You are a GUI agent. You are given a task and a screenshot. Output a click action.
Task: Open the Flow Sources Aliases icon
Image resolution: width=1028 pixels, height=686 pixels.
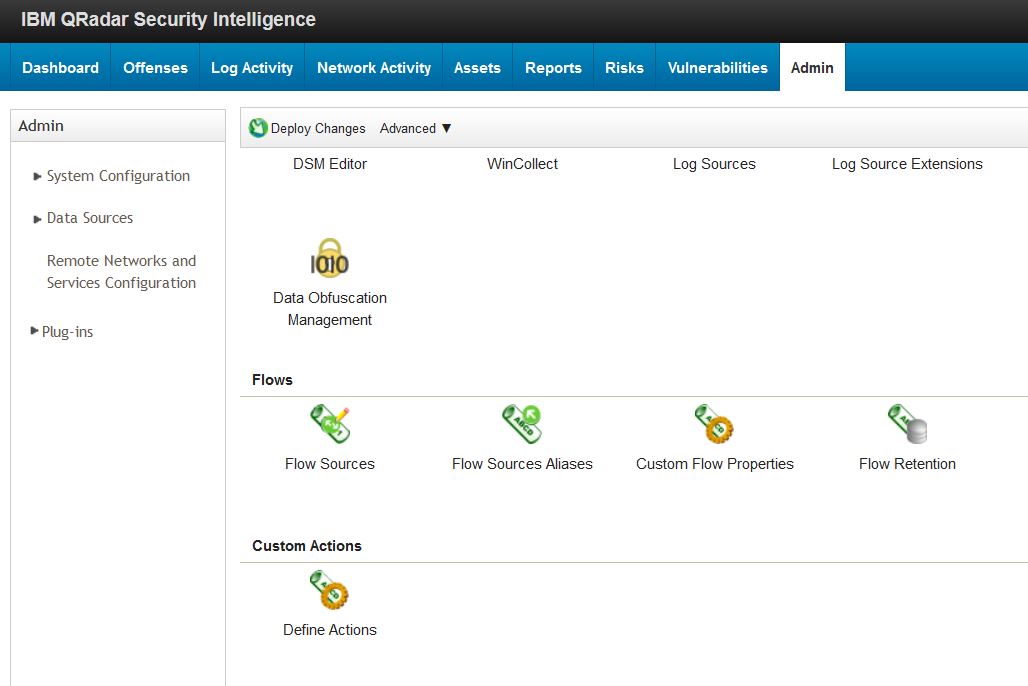(x=522, y=424)
